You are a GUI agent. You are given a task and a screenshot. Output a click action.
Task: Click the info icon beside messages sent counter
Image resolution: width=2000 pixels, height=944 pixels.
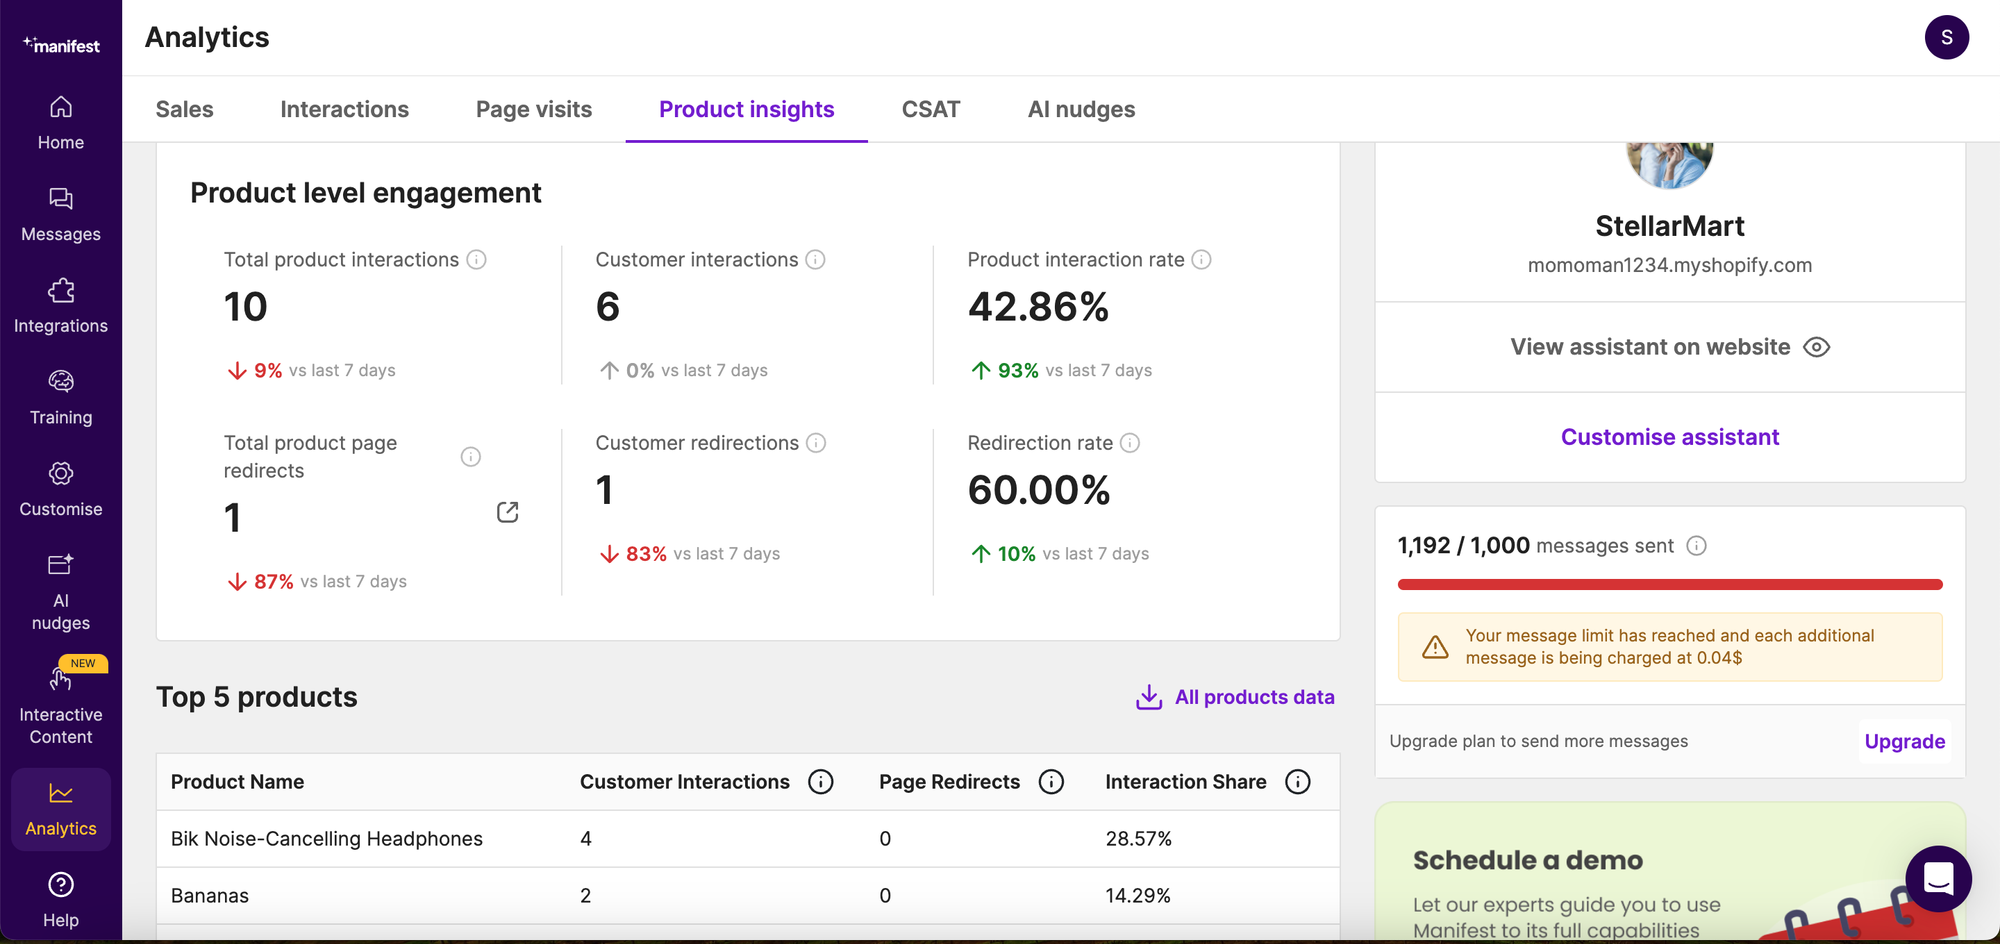pos(1696,546)
